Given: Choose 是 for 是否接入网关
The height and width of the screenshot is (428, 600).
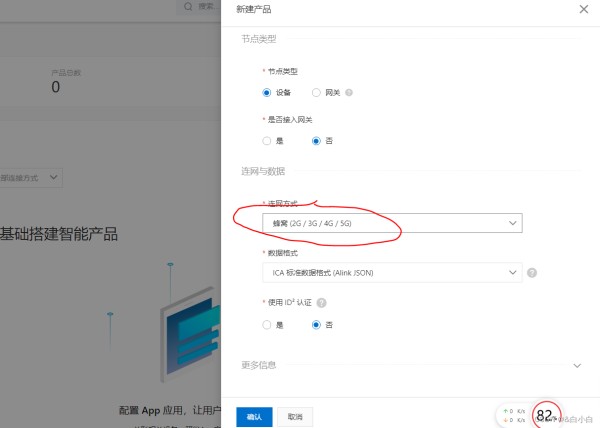Looking at the screenshot, I should [x=267, y=141].
